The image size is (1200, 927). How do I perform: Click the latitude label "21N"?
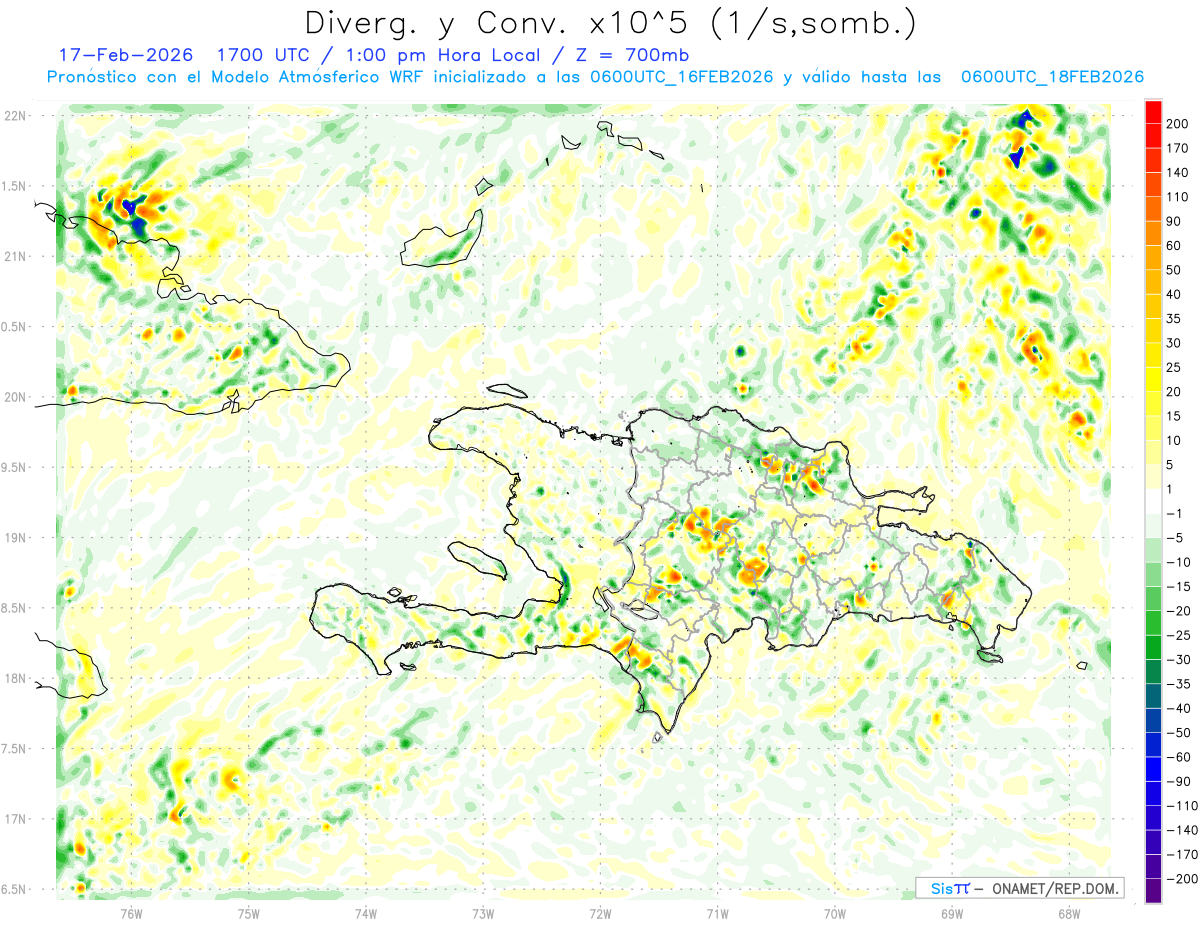pyautogui.click(x=14, y=257)
